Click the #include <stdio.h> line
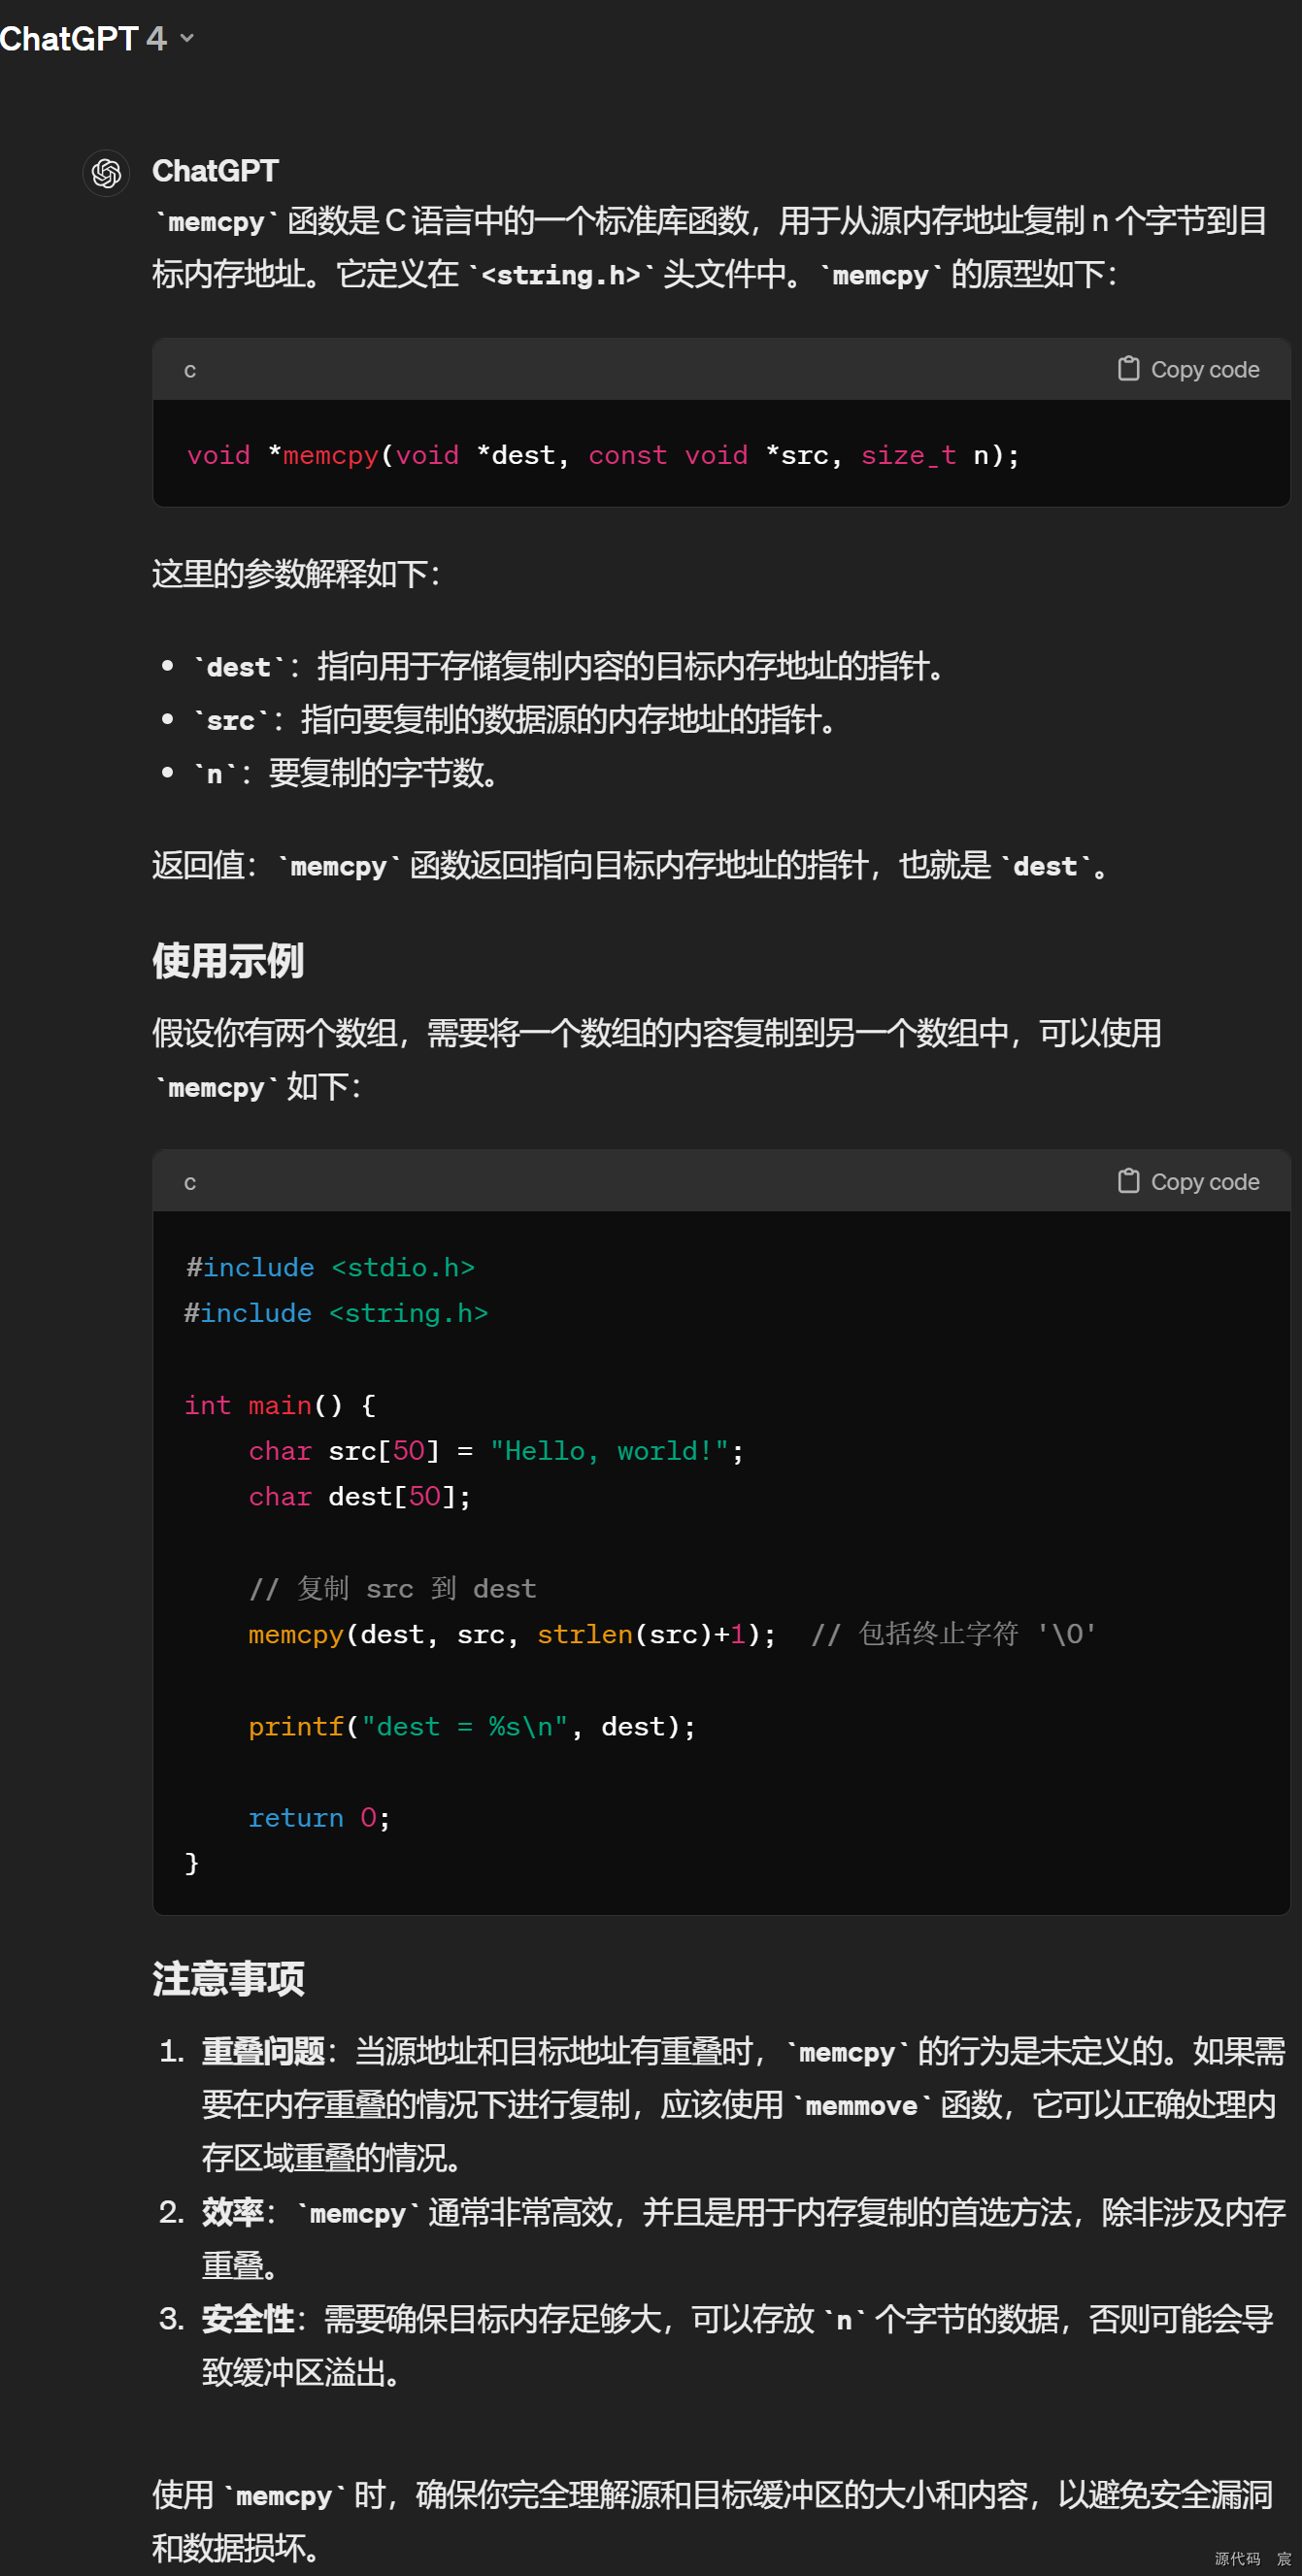 click(x=330, y=1268)
